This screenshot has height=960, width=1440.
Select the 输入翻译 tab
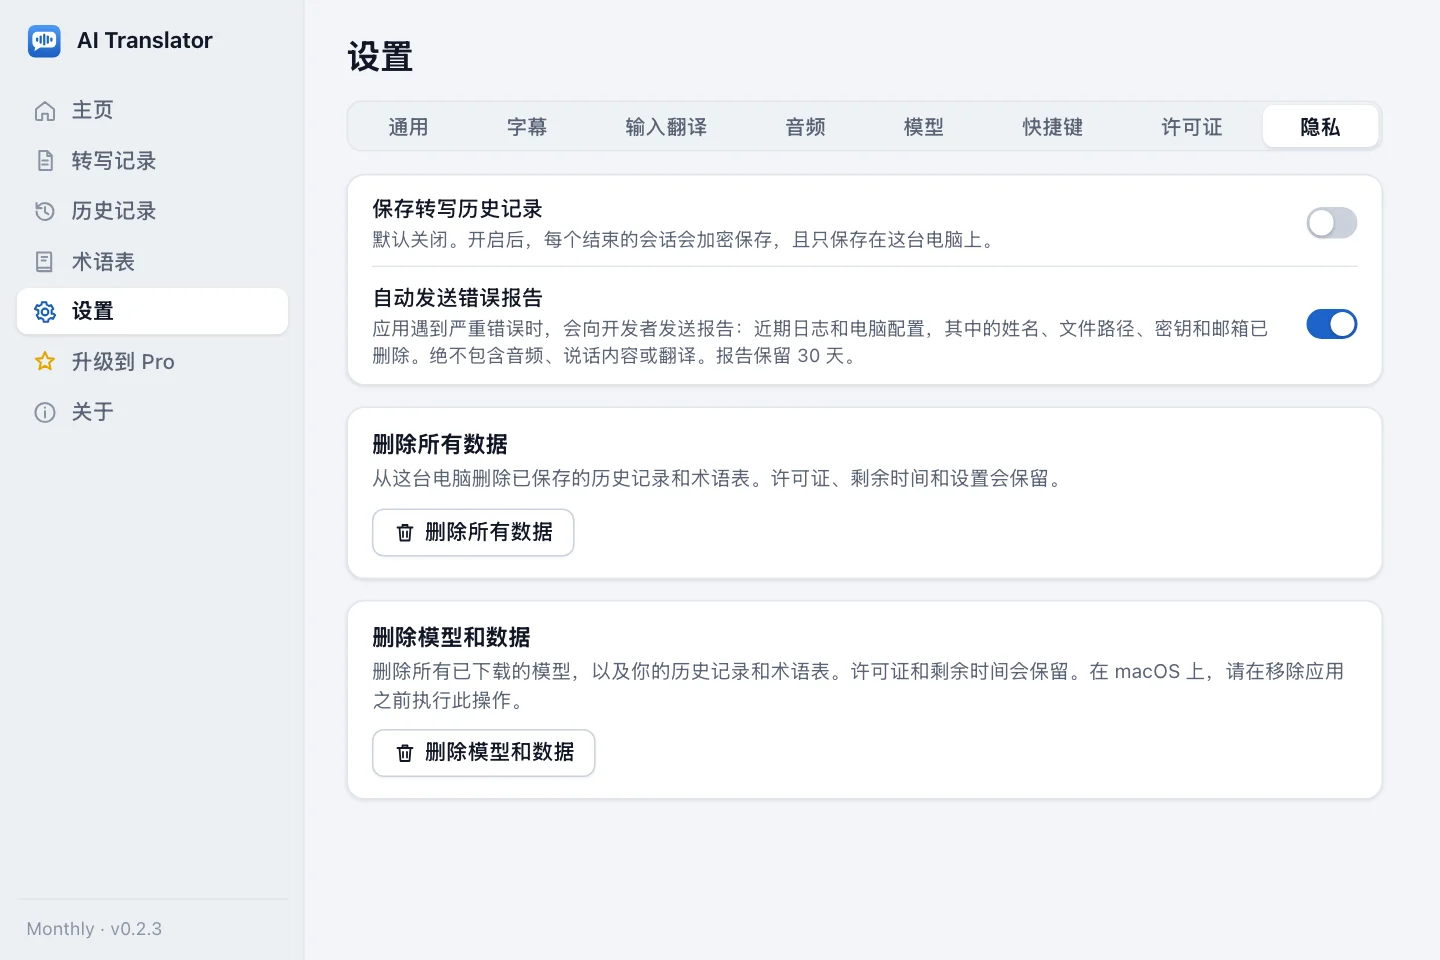666,127
